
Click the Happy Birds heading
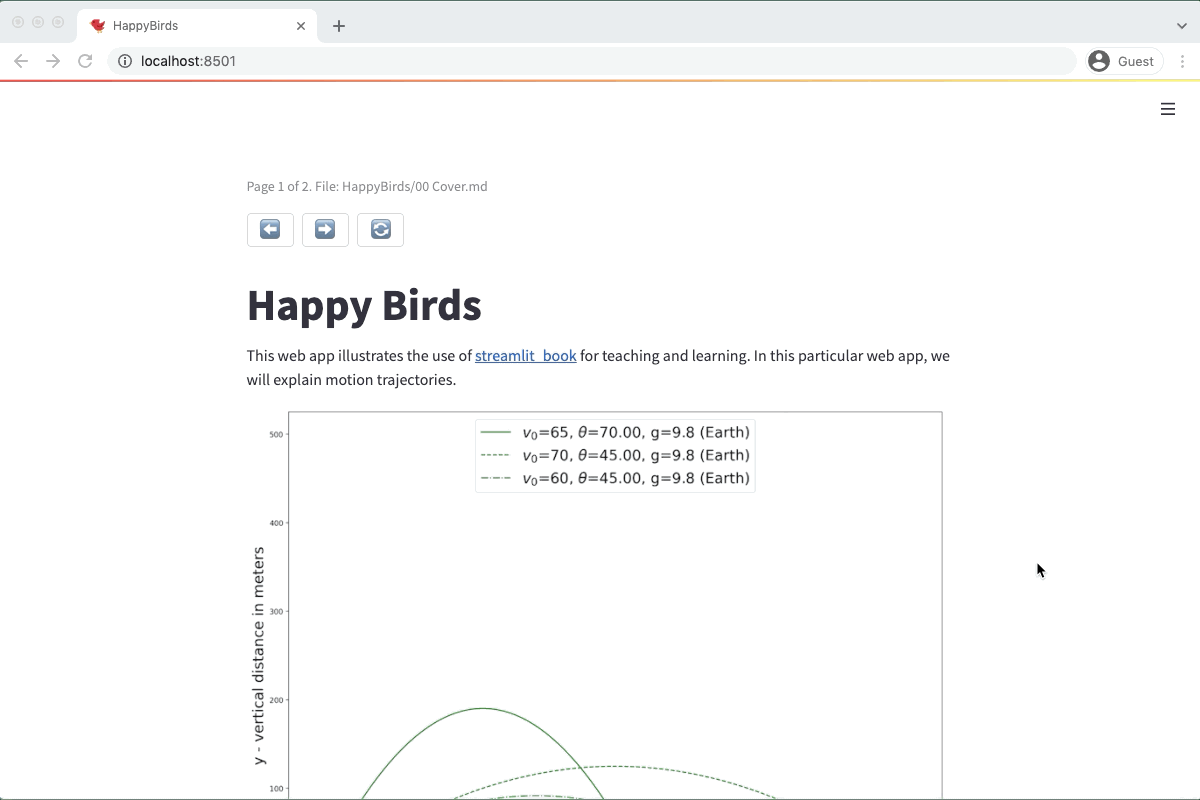pos(364,305)
